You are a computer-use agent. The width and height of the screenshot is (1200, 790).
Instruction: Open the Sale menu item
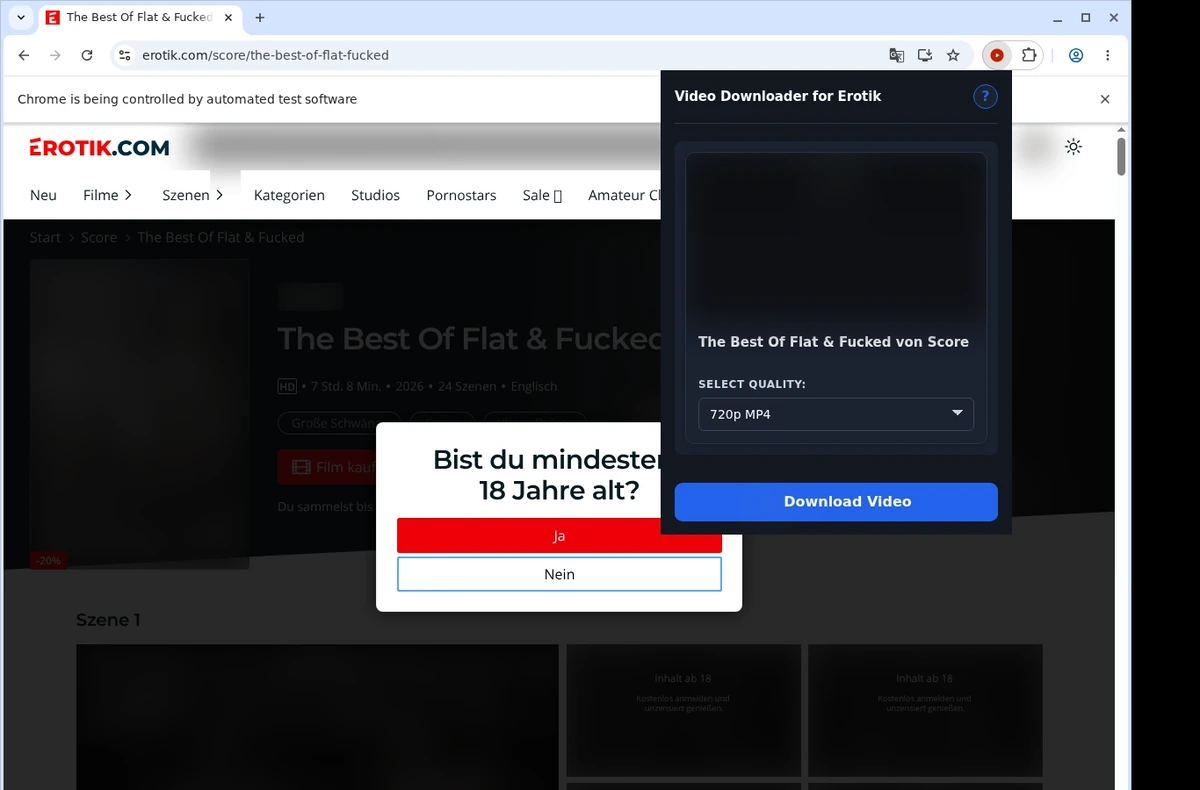542,195
